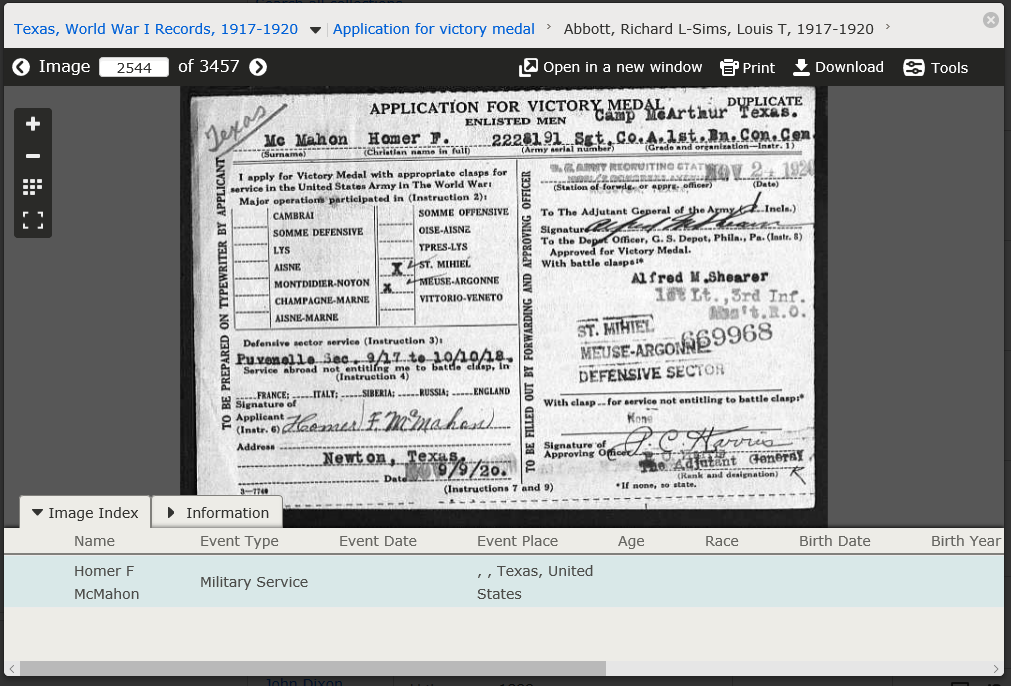This screenshot has width=1011, height=686.
Task: Click the scanned victory medal application image
Action: (x=504, y=298)
